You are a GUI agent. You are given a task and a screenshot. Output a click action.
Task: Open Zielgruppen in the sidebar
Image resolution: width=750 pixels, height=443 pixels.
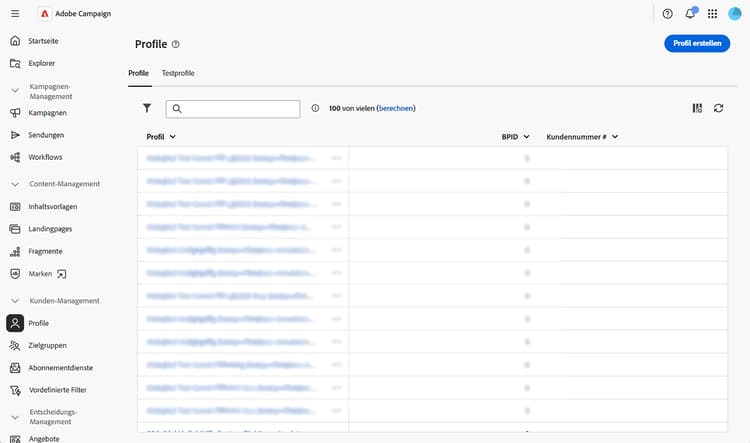point(47,345)
